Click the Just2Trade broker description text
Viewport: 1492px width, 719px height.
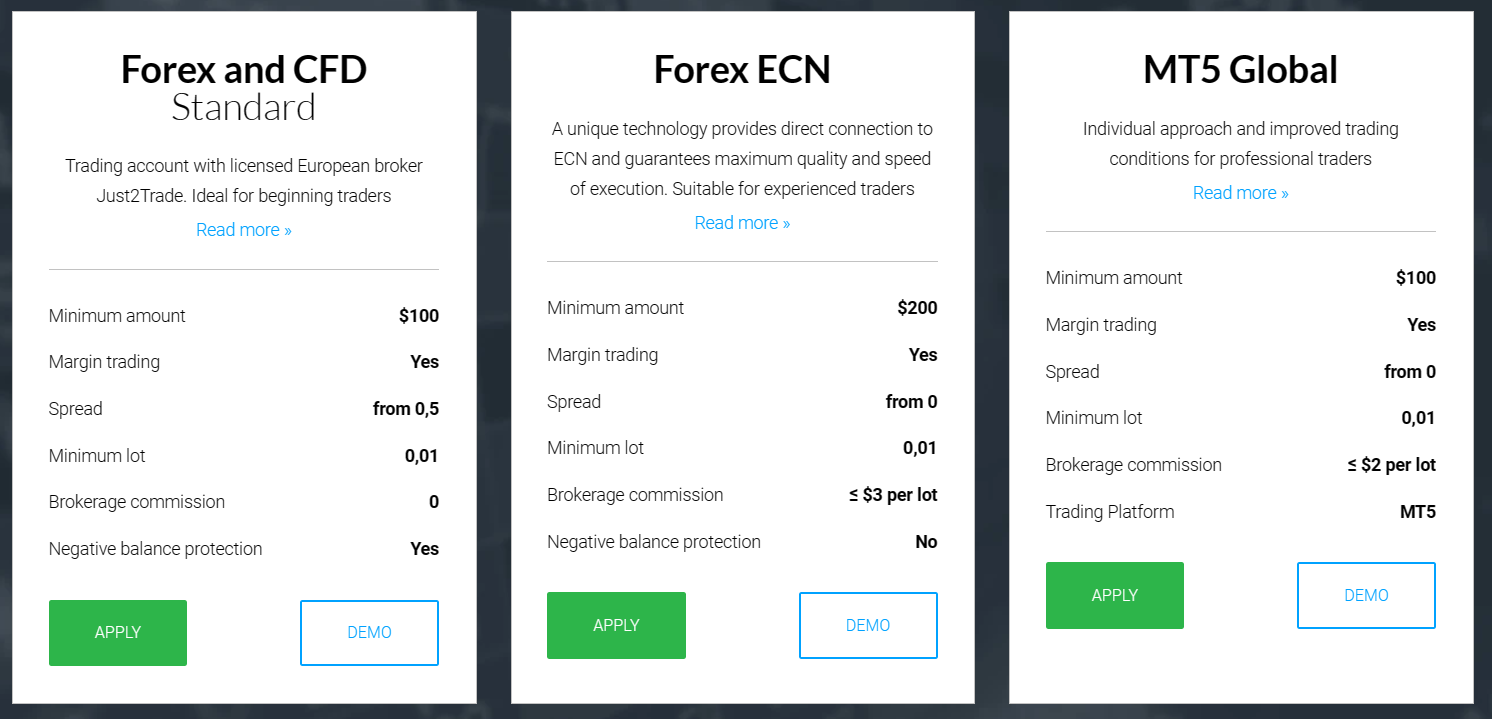pyautogui.click(x=244, y=181)
